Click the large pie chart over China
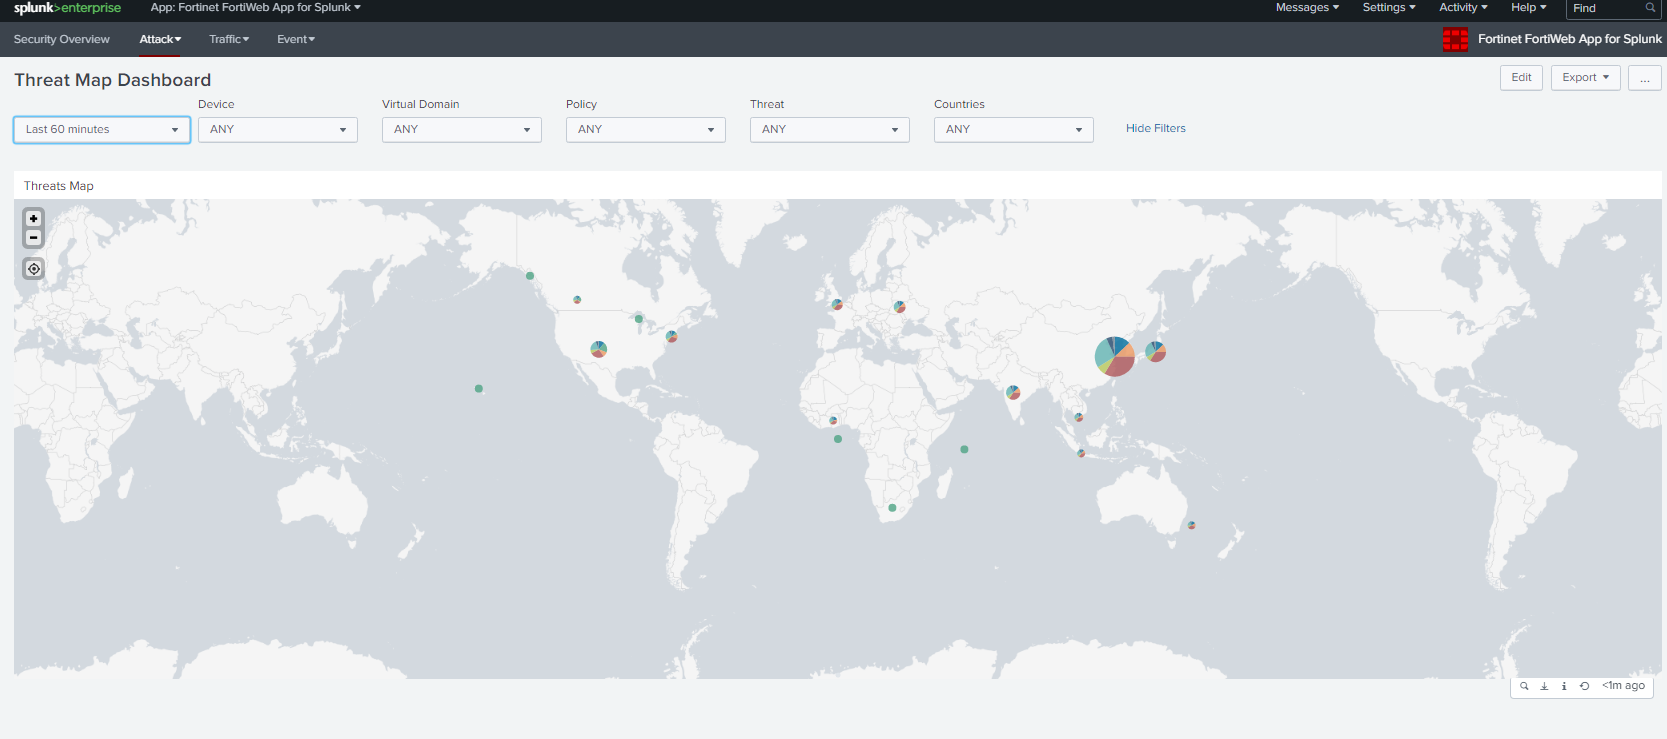 click(1114, 356)
